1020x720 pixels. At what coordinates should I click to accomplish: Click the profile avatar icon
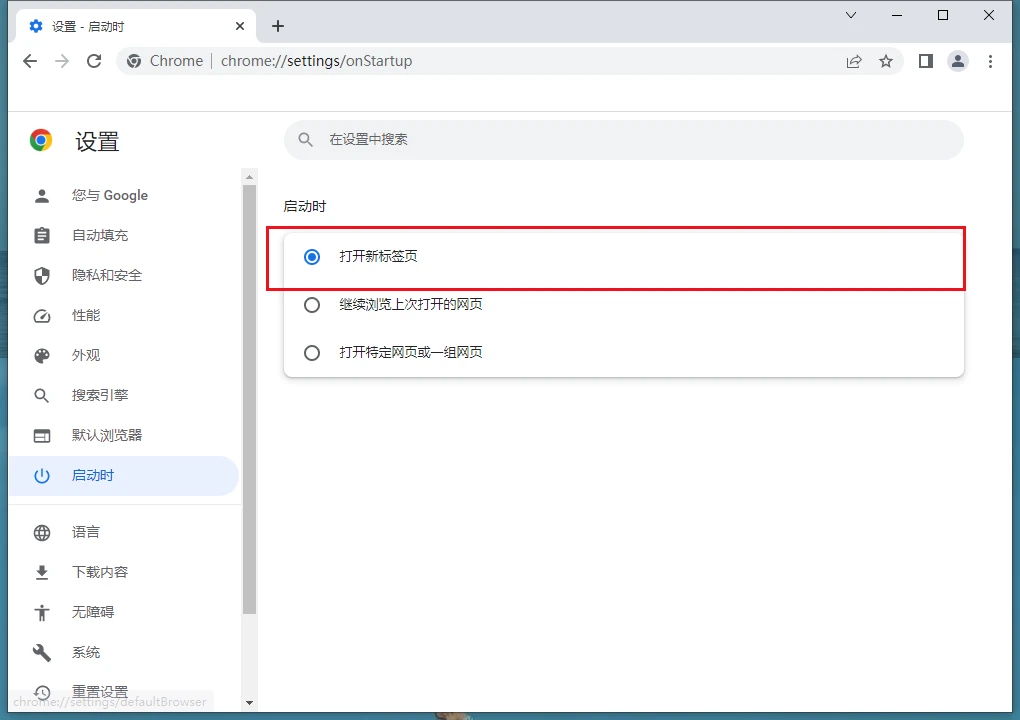(x=958, y=61)
